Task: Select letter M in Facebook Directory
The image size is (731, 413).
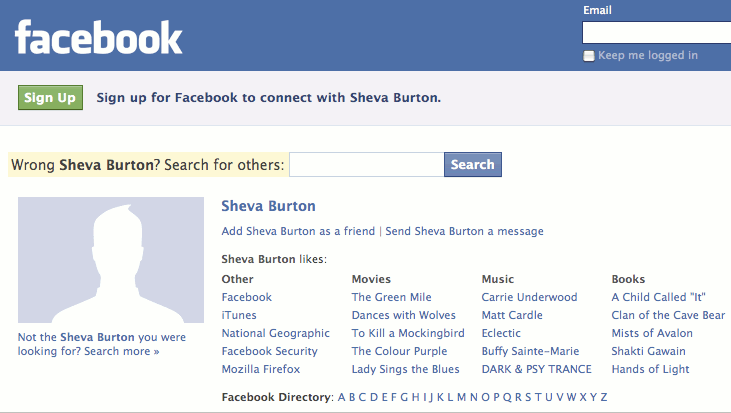Action: pos(462,397)
